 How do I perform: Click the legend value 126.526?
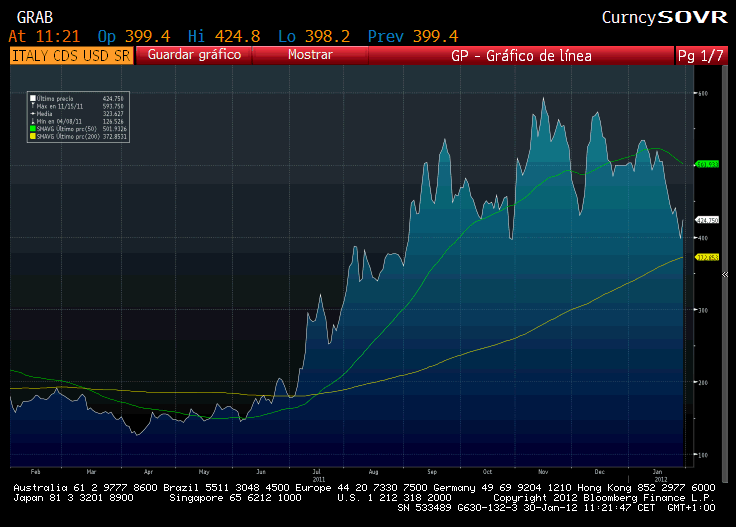(113, 122)
